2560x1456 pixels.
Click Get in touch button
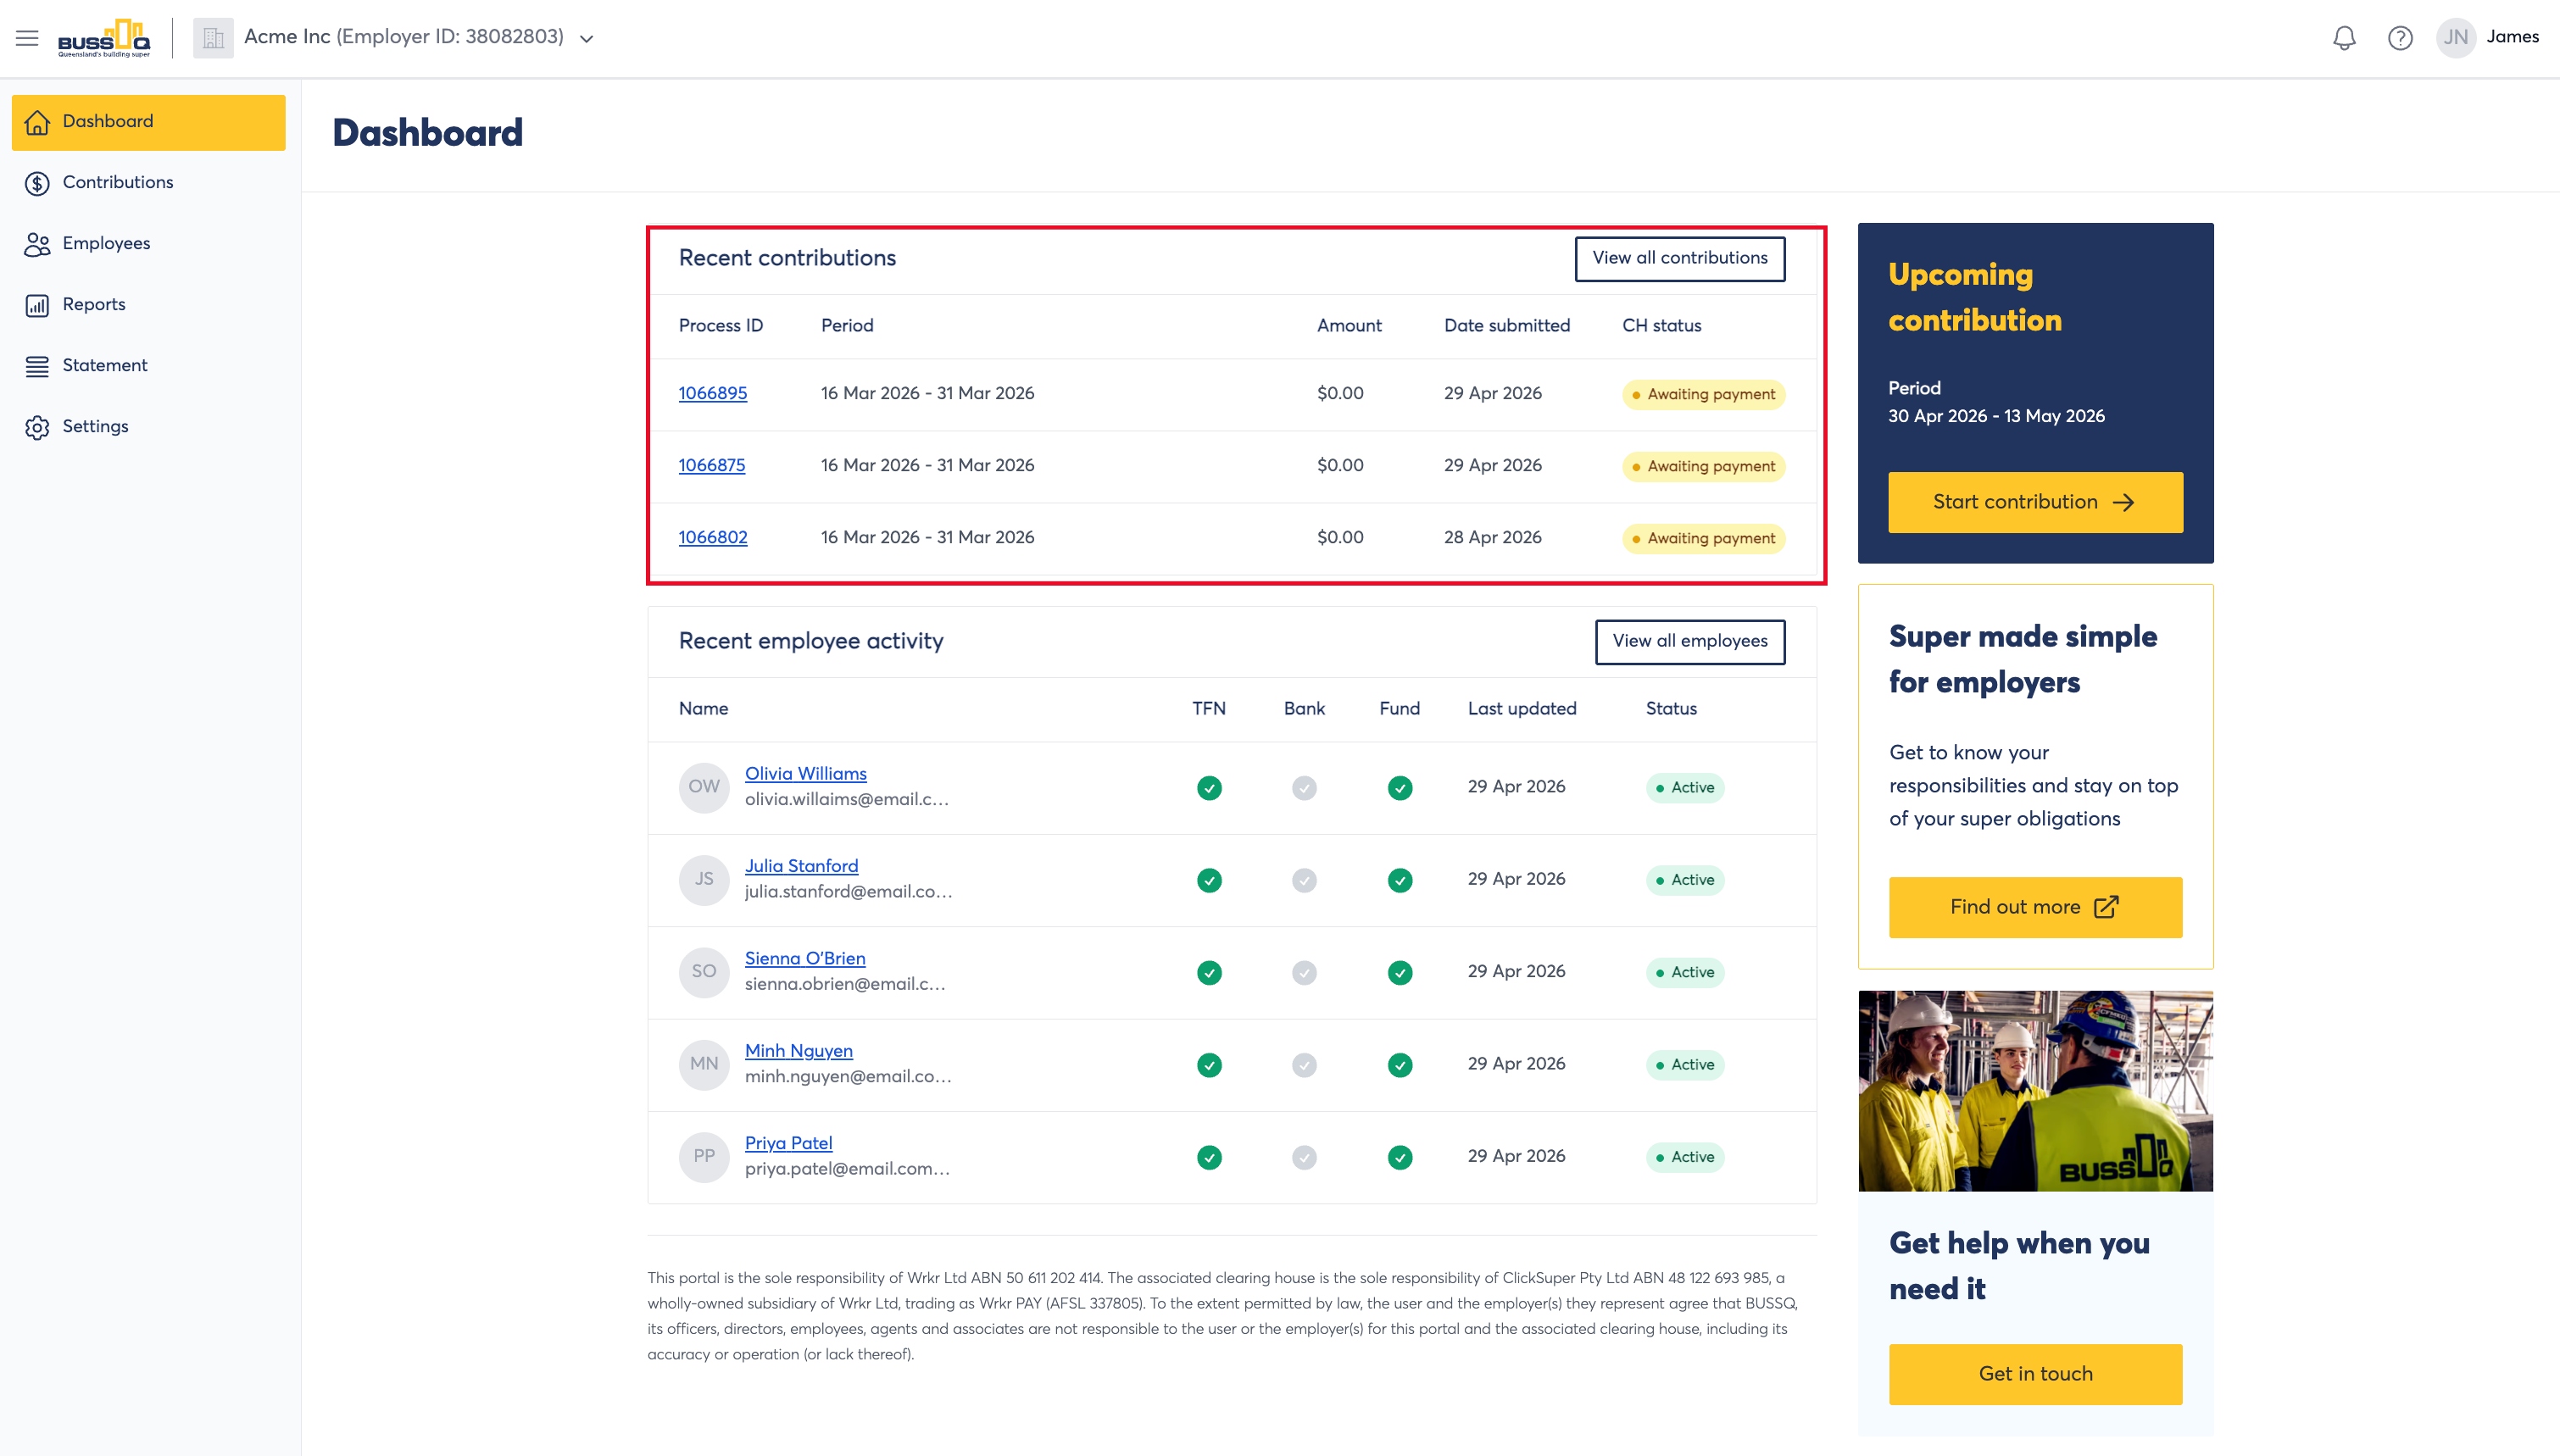coord(2035,1375)
